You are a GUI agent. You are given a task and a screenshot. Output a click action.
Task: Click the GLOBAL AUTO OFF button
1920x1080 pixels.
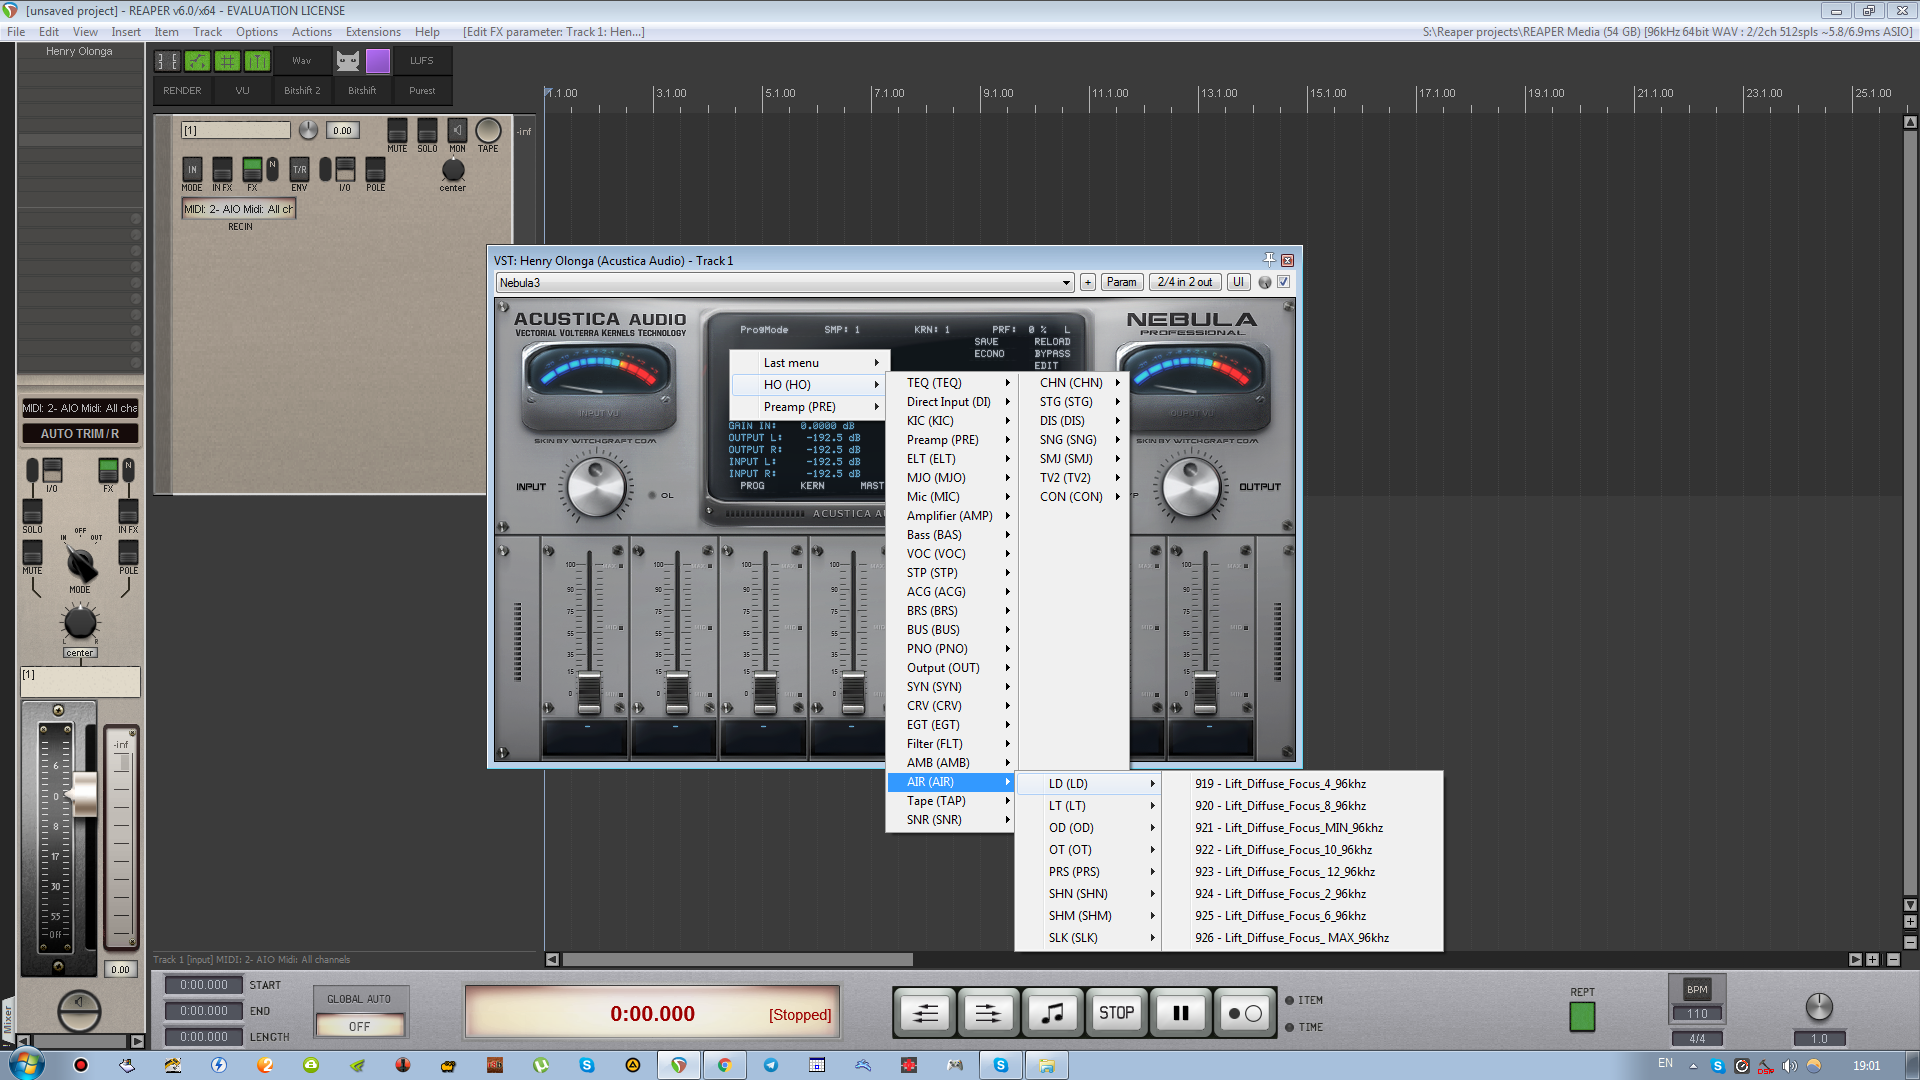click(x=359, y=1026)
